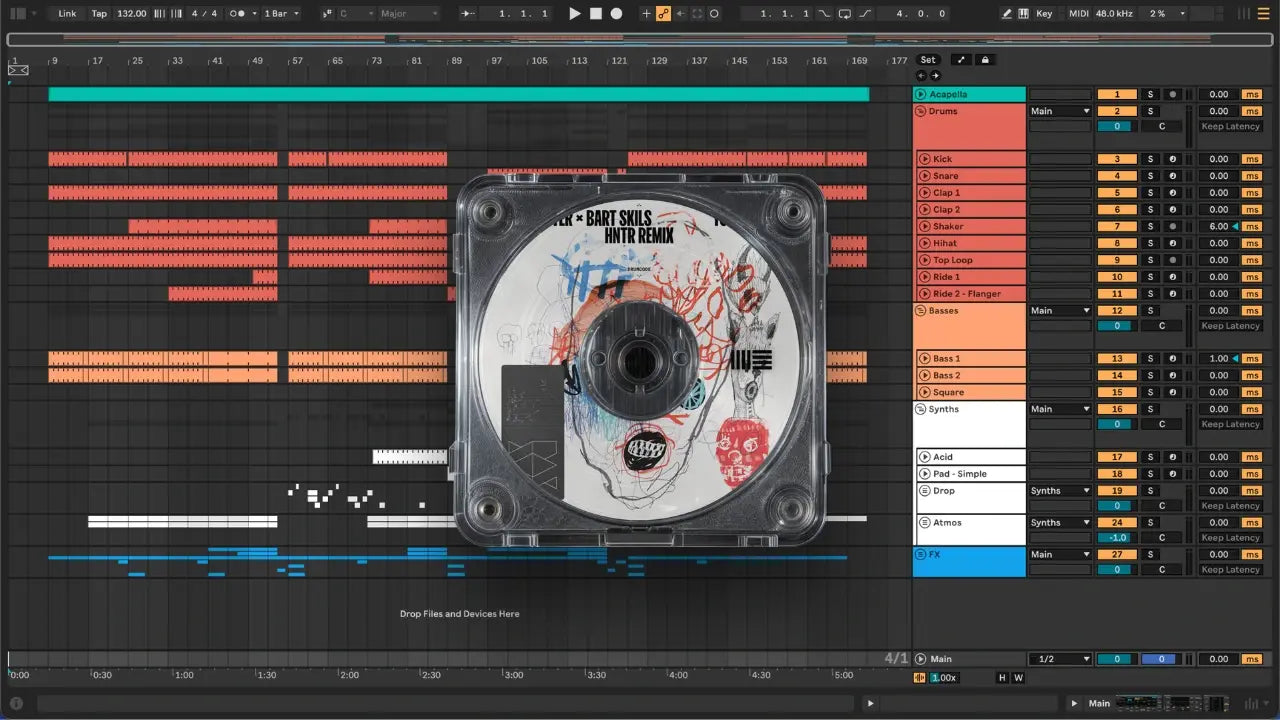The width and height of the screenshot is (1280, 720).
Task: Click the Tap tempo button
Action: 99,14
